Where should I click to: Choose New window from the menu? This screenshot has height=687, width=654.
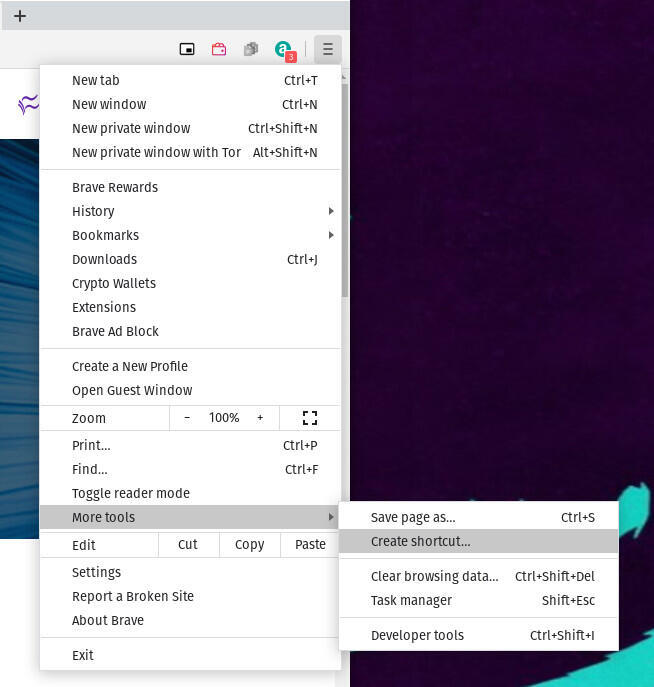coord(190,104)
